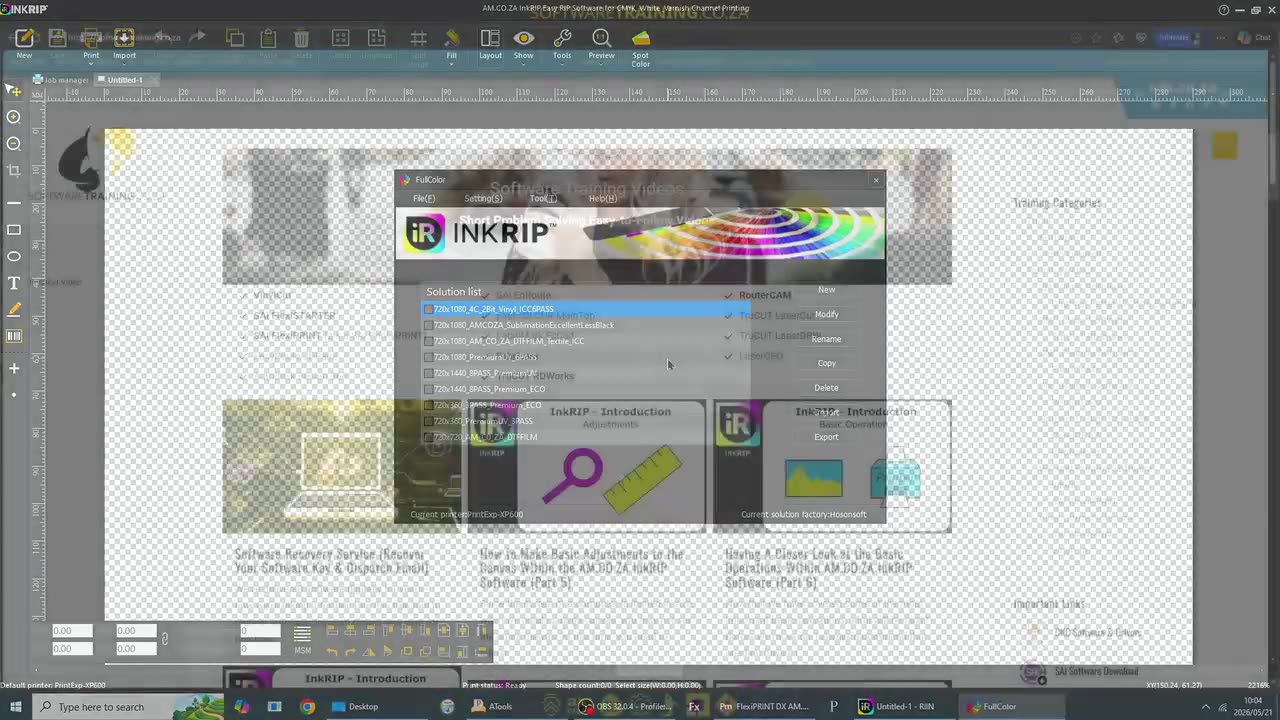
Task: Check the 720x360_3PASS_Premium_ECO checkbox
Action: click(429, 405)
